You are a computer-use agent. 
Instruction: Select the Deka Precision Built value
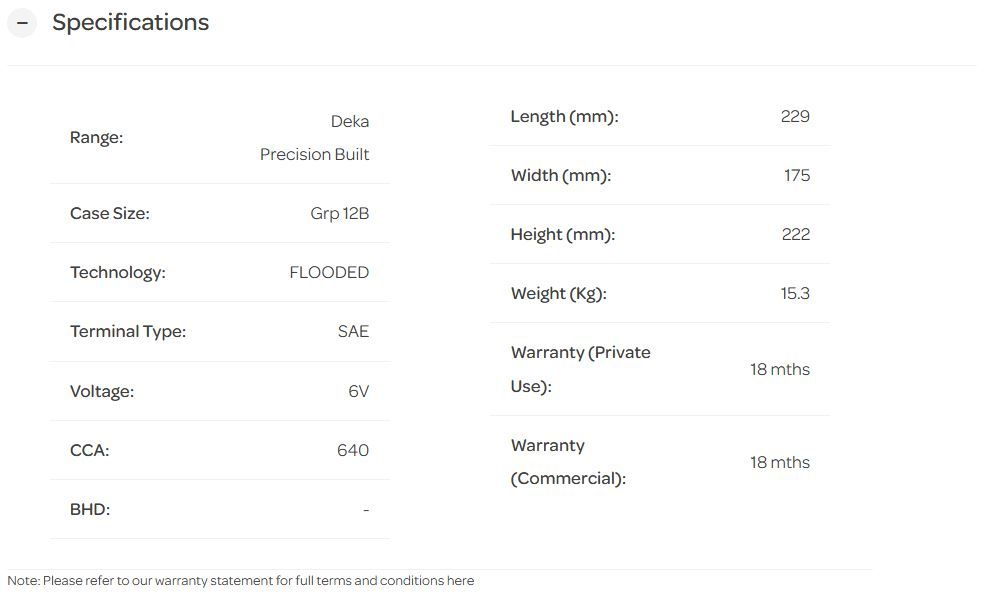[315, 138]
